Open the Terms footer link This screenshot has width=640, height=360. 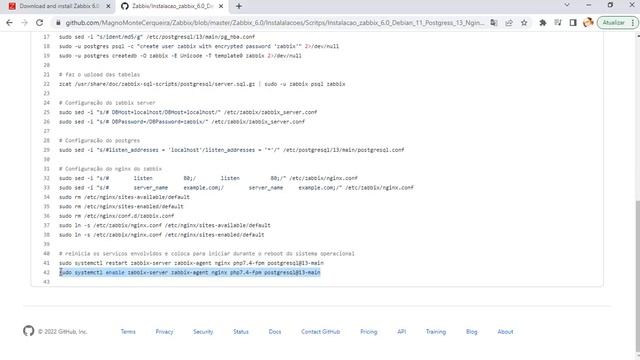pos(128,332)
